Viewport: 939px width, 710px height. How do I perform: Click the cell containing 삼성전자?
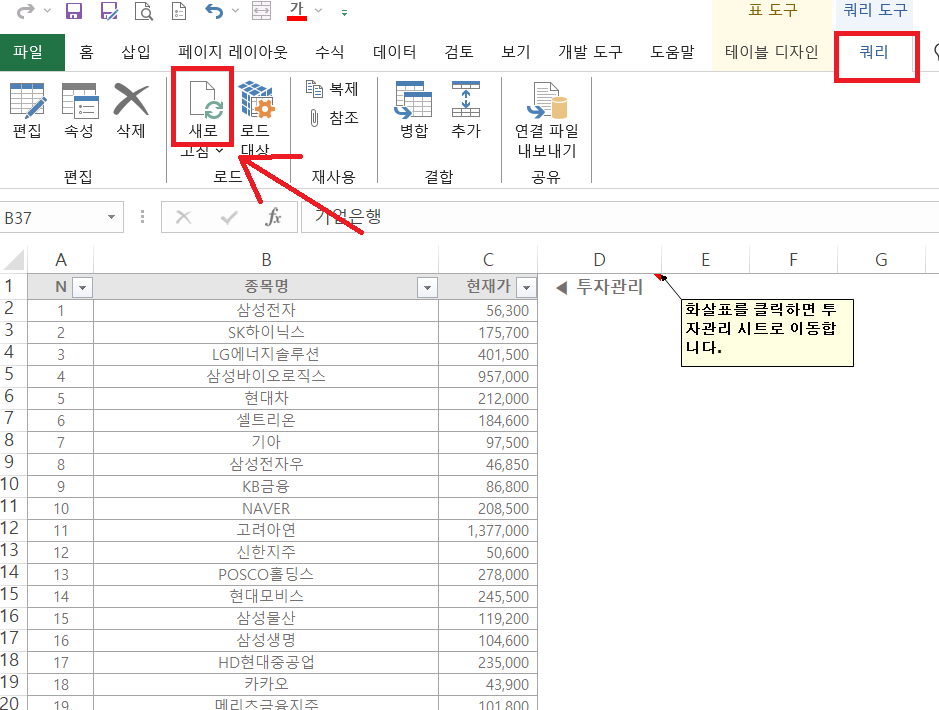266,311
